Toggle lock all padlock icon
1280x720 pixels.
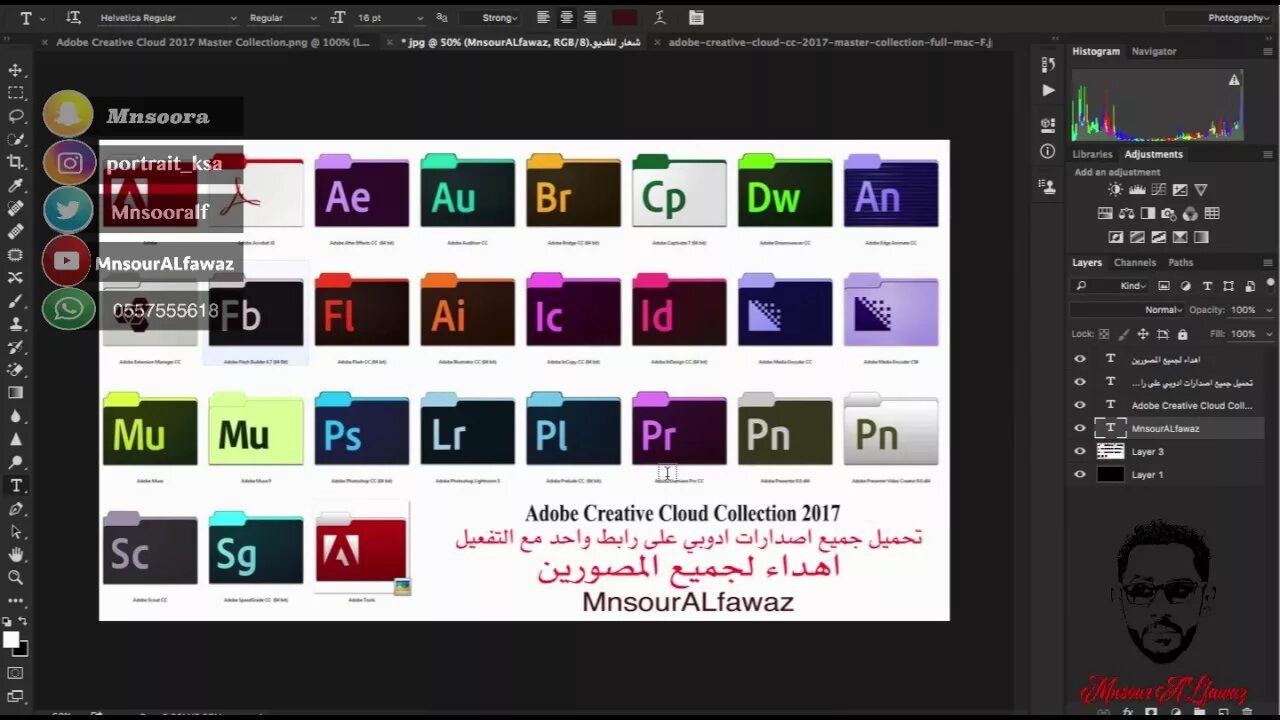pyautogui.click(x=1183, y=334)
